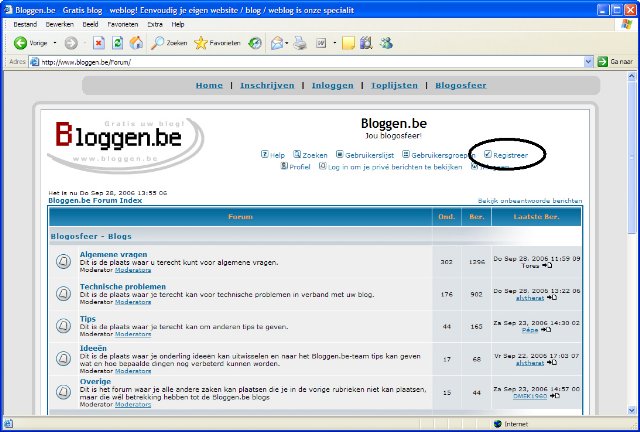Expand the Mail toolbar dropdown arrow

coord(285,43)
